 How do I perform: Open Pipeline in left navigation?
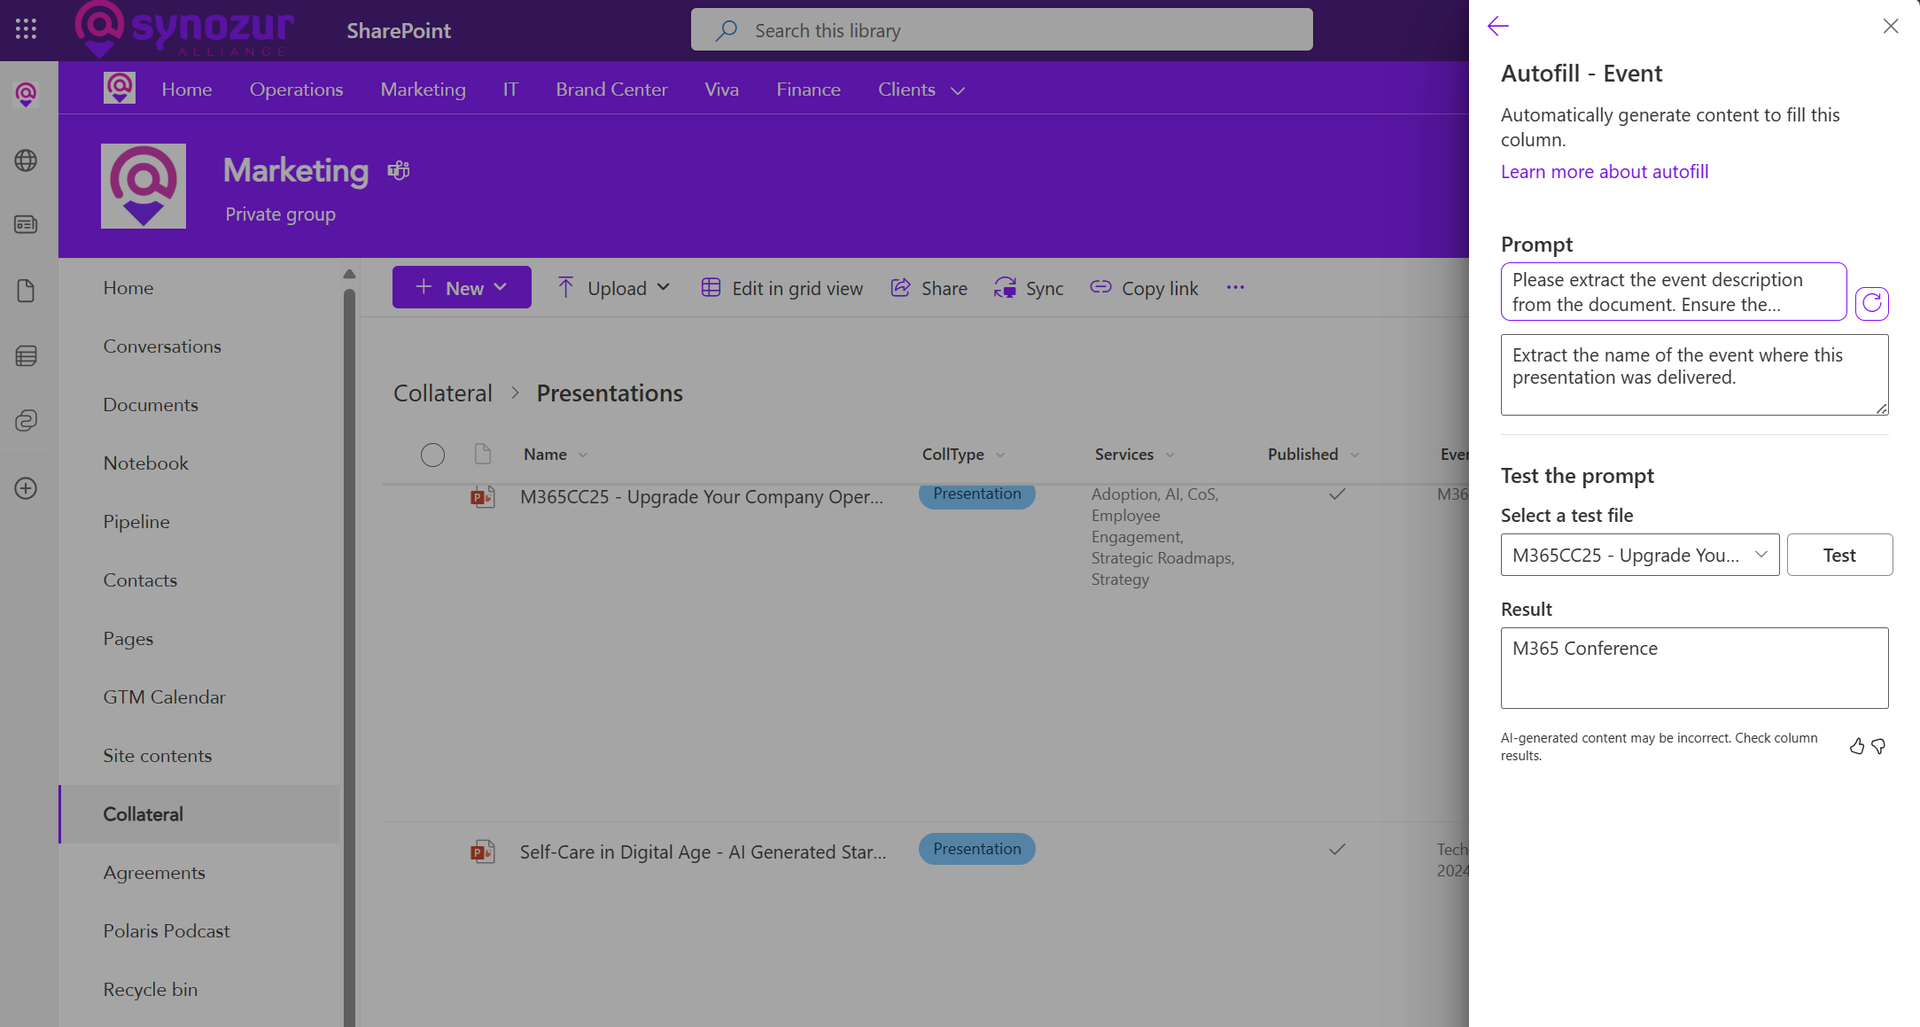click(x=136, y=521)
